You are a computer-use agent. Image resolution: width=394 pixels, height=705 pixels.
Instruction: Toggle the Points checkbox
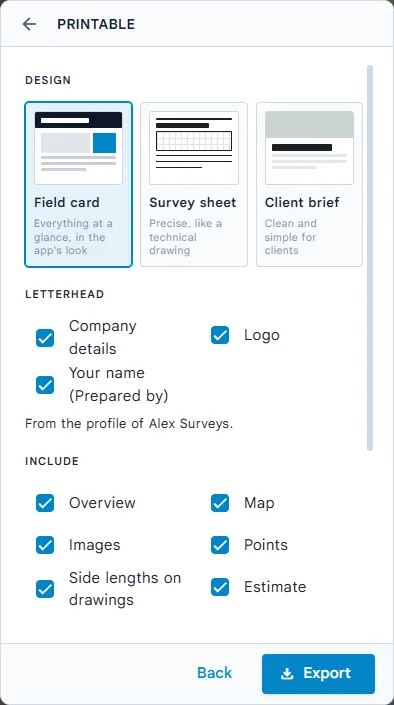[x=220, y=545]
